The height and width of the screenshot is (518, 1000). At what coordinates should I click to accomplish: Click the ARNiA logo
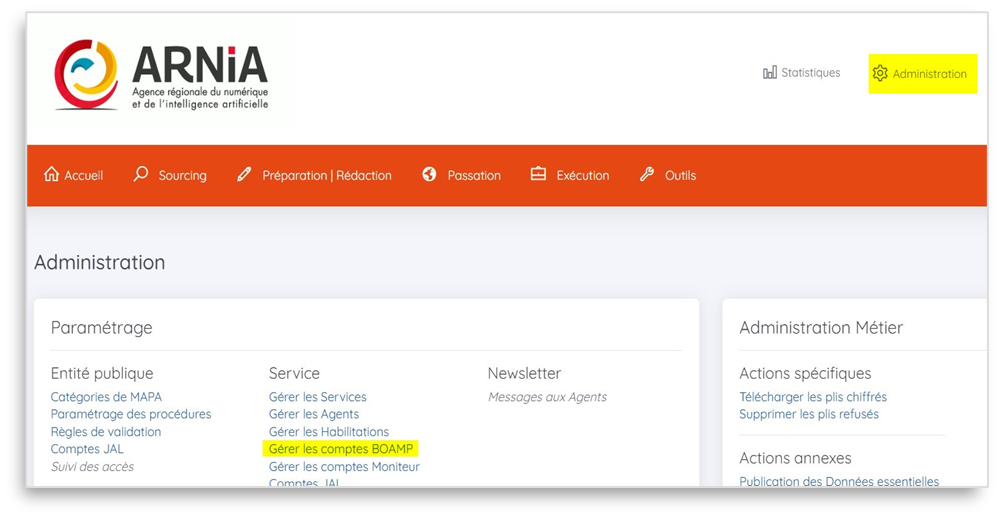coord(161,75)
